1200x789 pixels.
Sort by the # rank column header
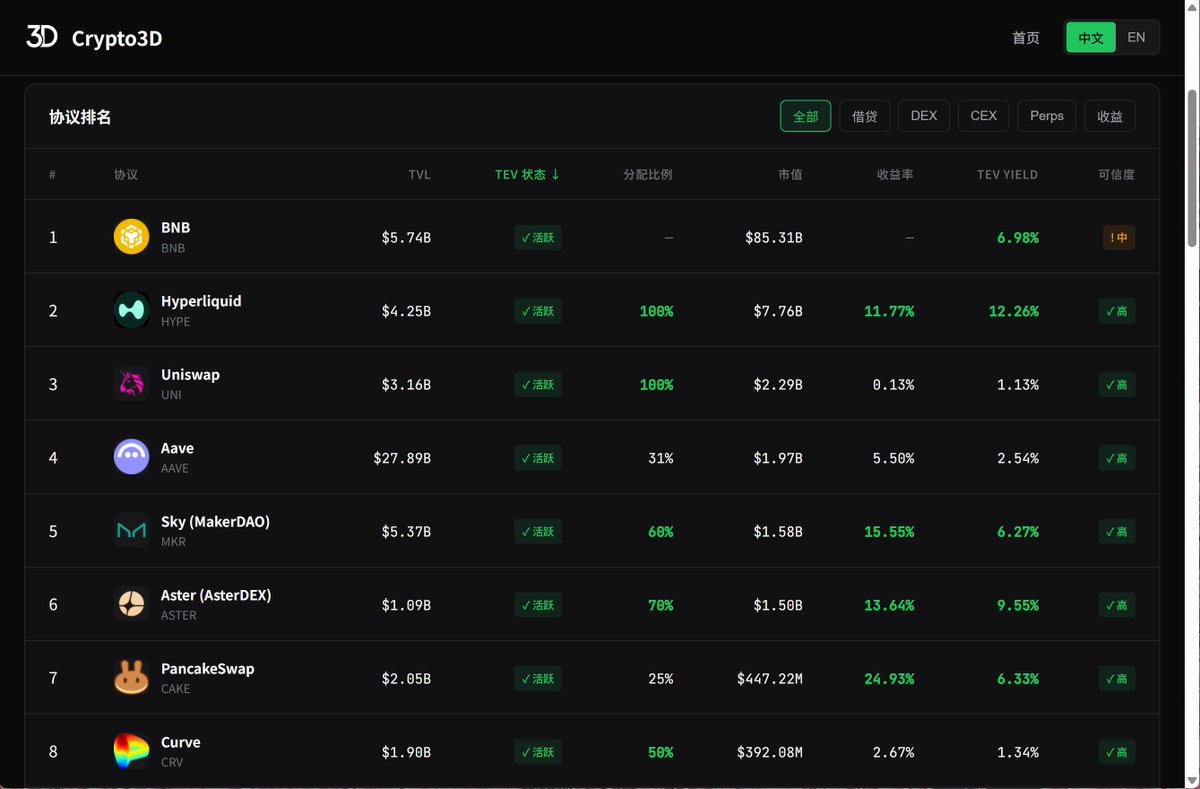coord(53,174)
